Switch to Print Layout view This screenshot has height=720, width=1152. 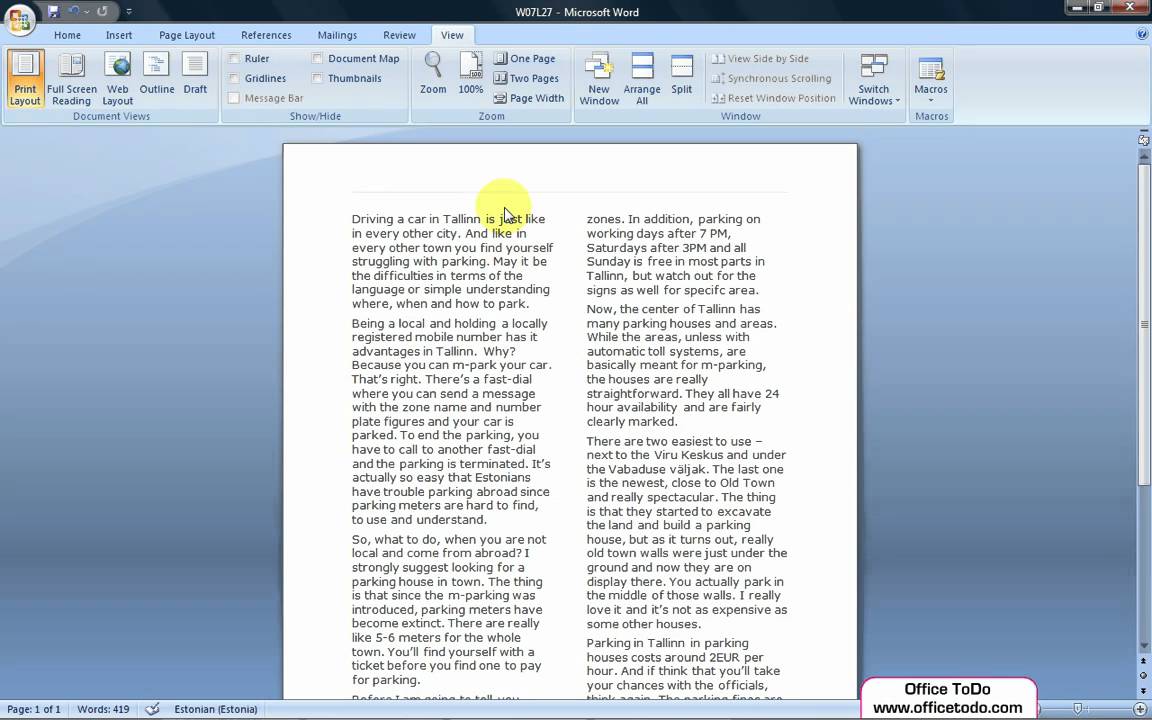[25, 79]
